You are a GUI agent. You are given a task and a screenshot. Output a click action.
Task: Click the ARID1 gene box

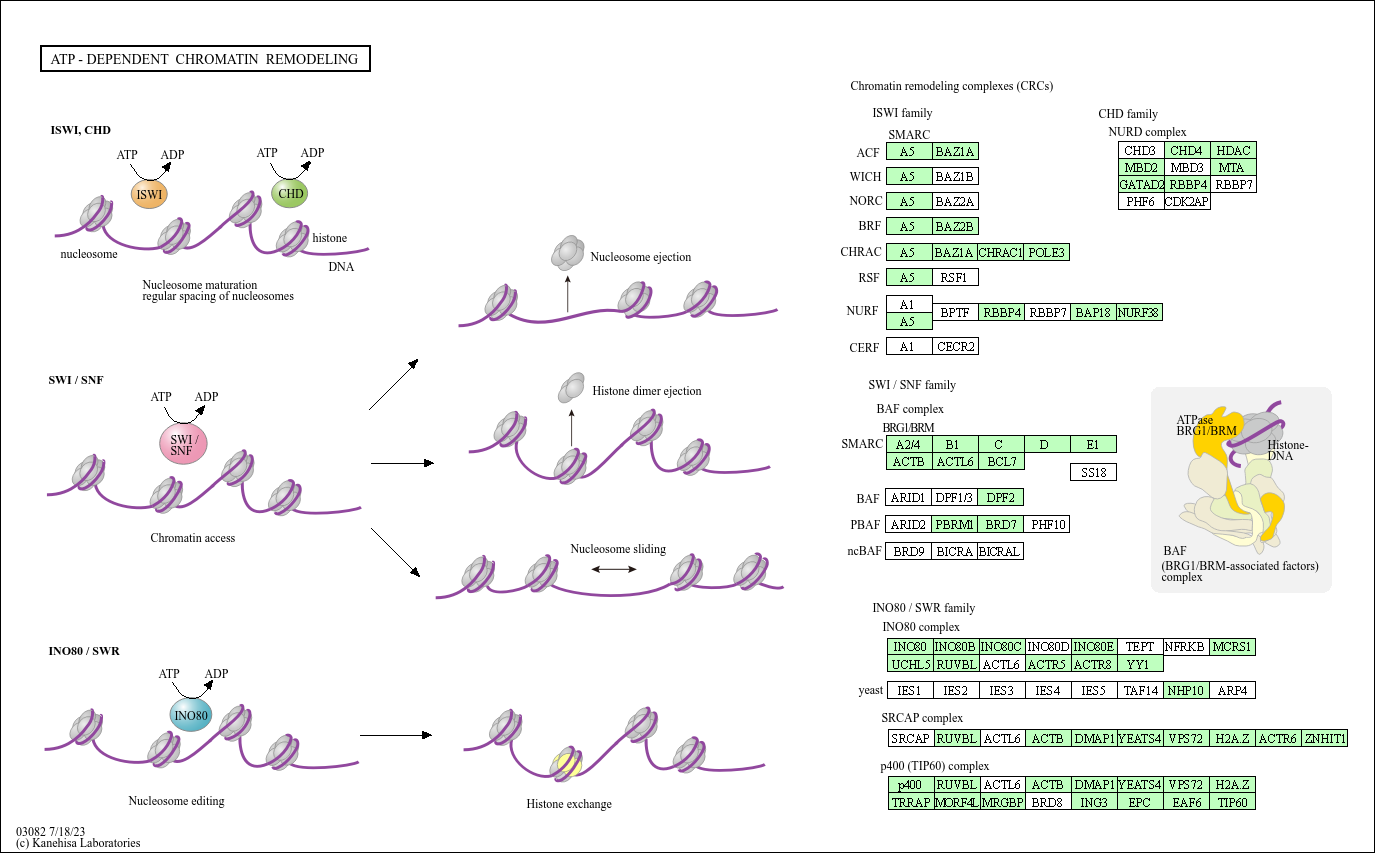pyautogui.click(x=909, y=497)
